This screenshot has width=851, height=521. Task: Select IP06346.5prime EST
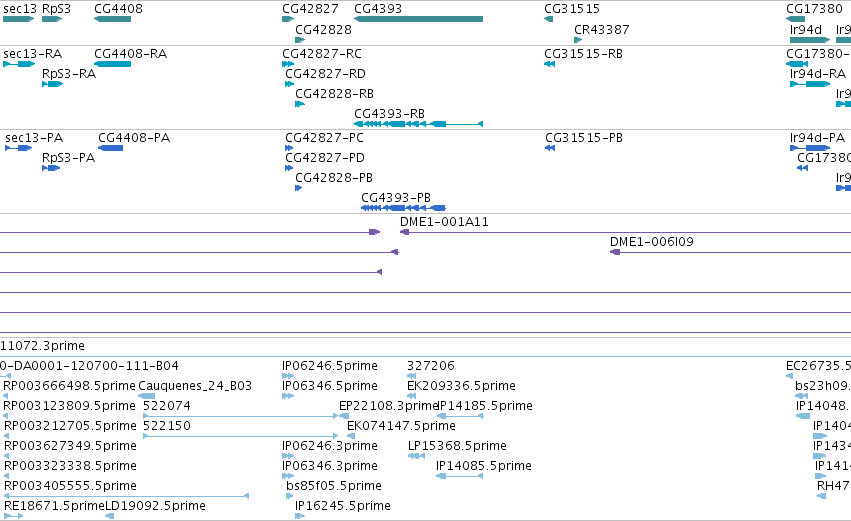coord(330,386)
